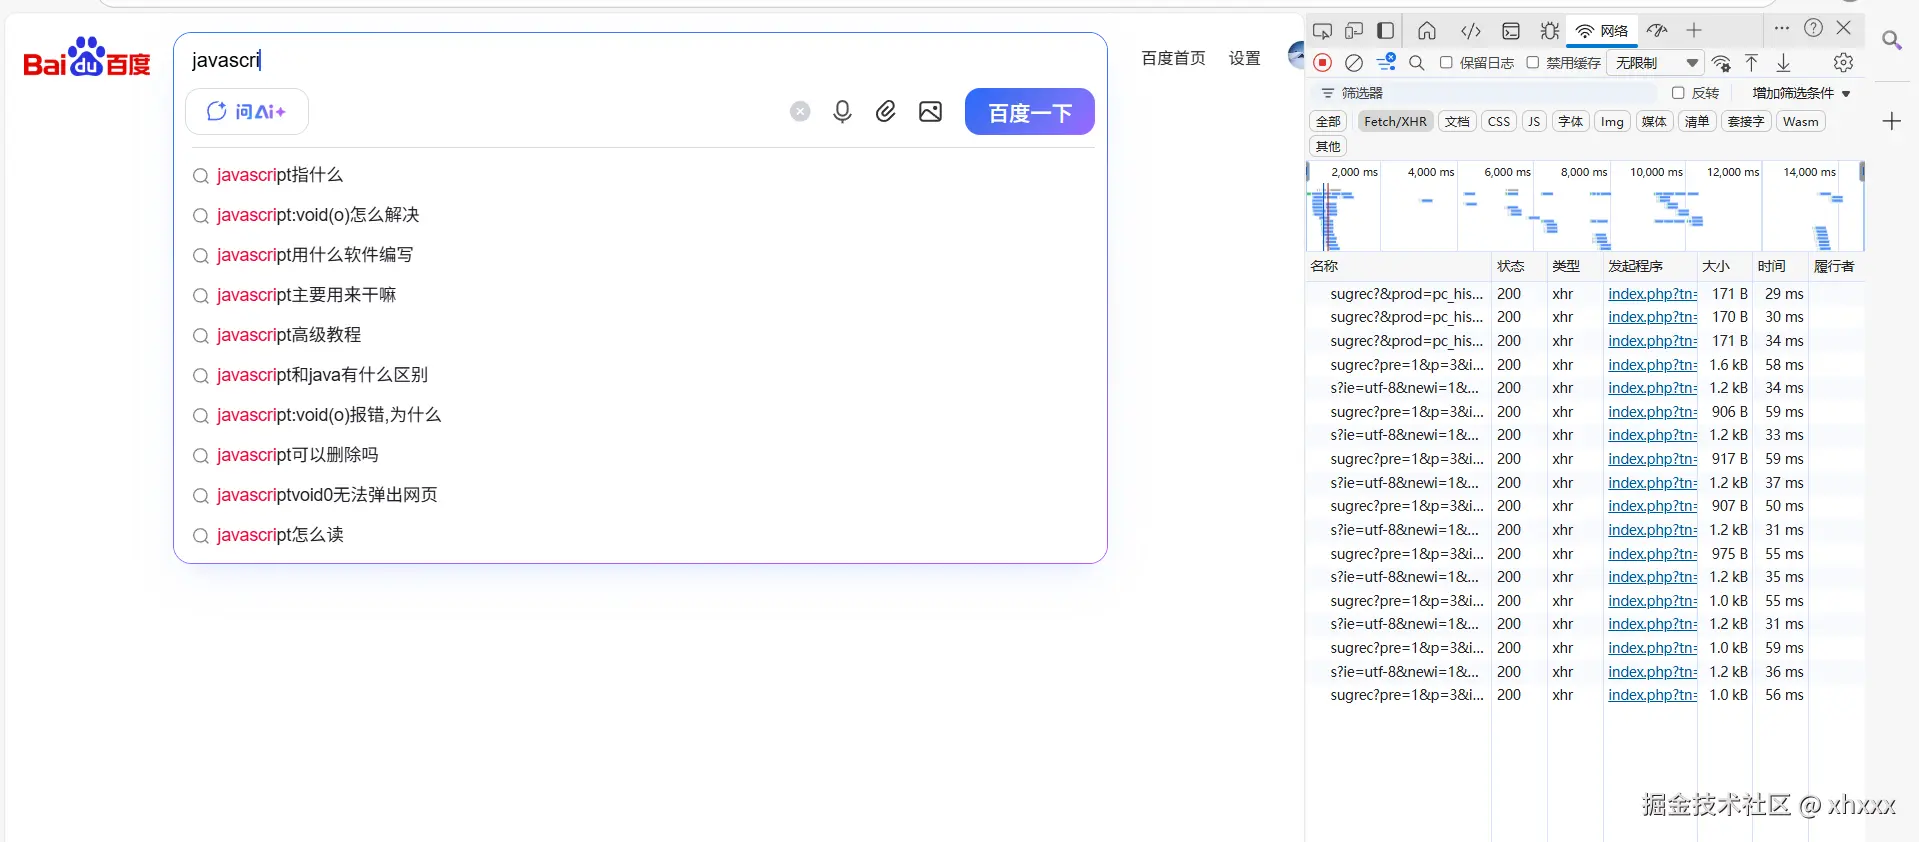Select suggestion javascript用什么软件编写
This screenshot has width=1919, height=842.
315,255
